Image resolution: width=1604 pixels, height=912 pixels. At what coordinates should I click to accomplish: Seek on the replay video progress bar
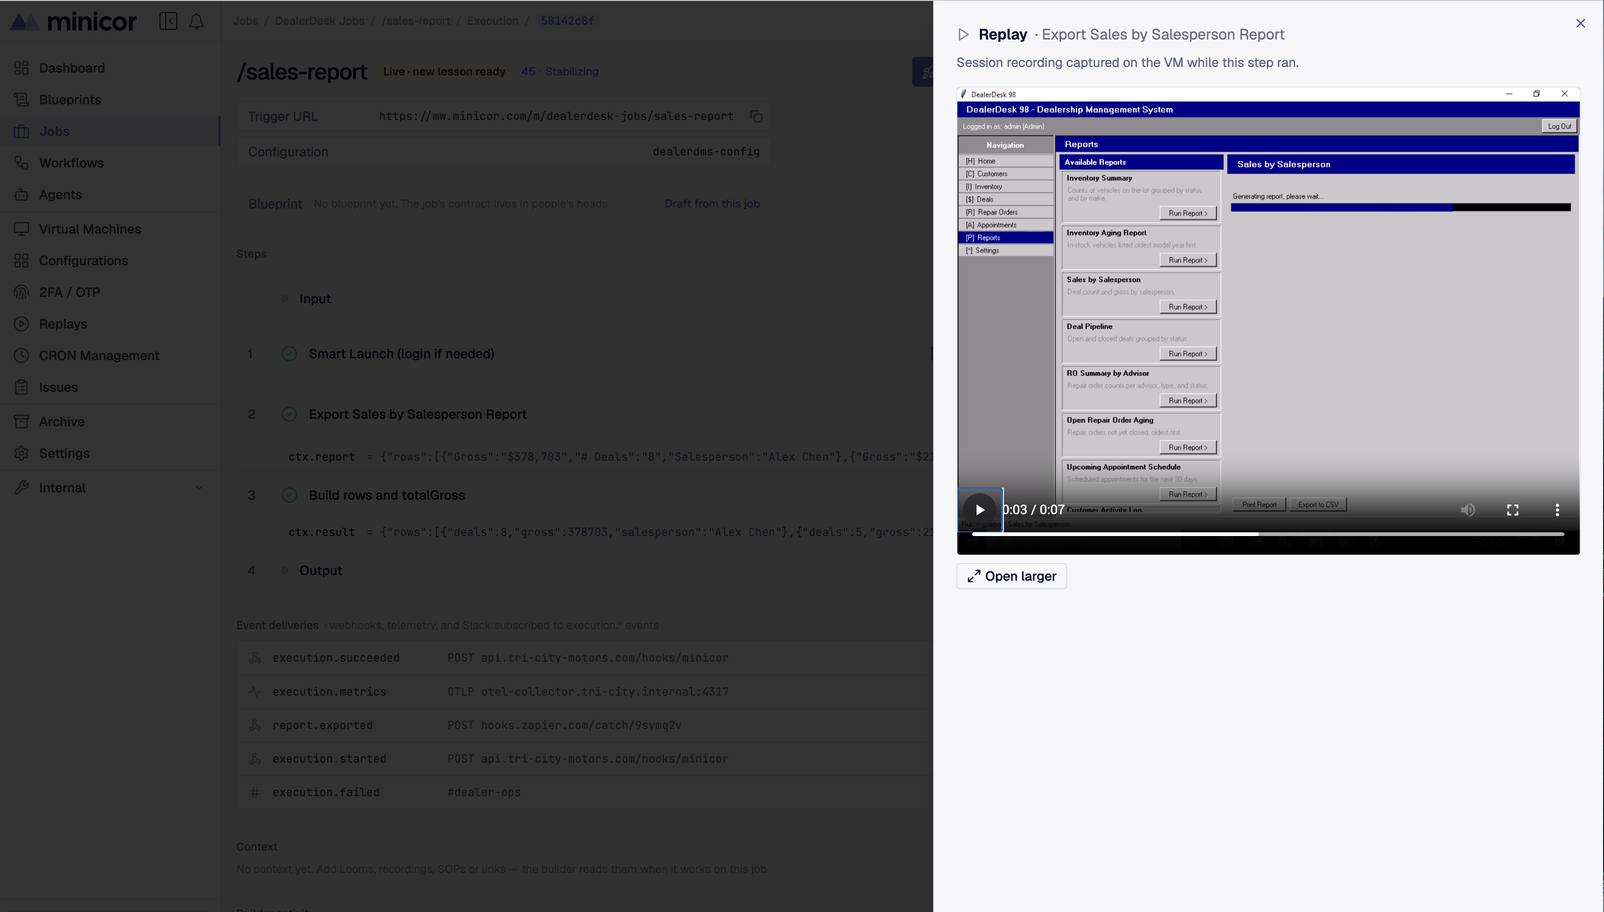[x=1268, y=534]
